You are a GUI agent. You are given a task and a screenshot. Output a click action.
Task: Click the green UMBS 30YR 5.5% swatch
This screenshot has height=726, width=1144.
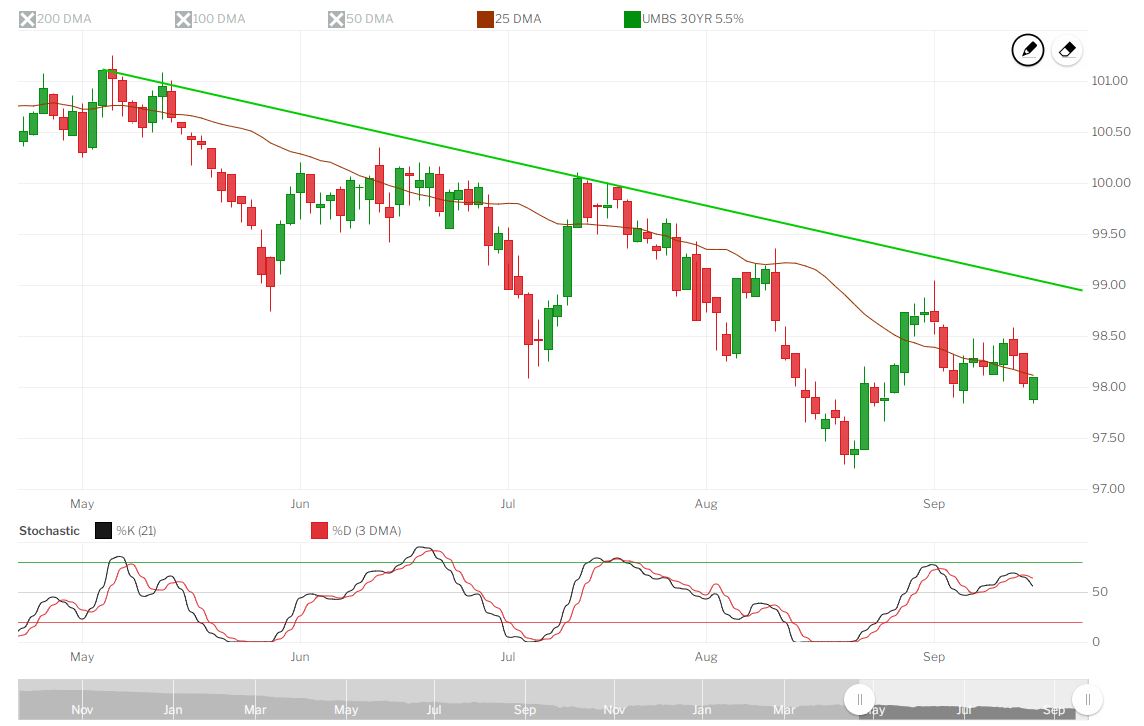coord(633,19)
